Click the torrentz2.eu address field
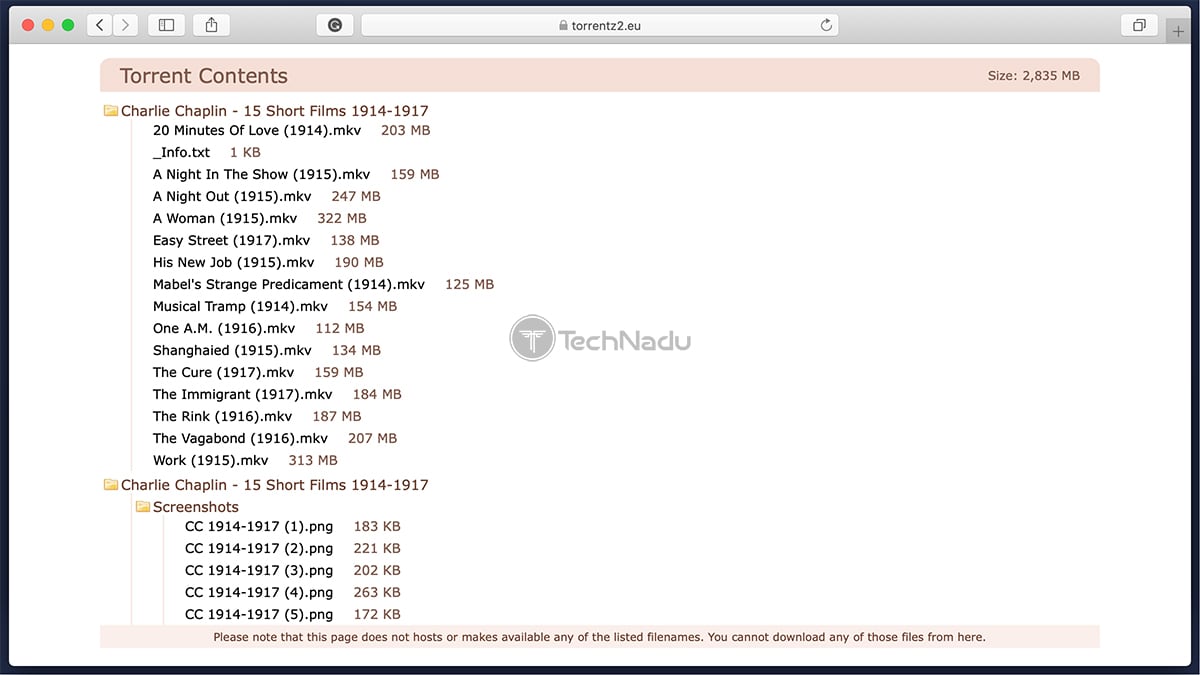This screenshot has height=675, width=1200. (x=599, y=25)
